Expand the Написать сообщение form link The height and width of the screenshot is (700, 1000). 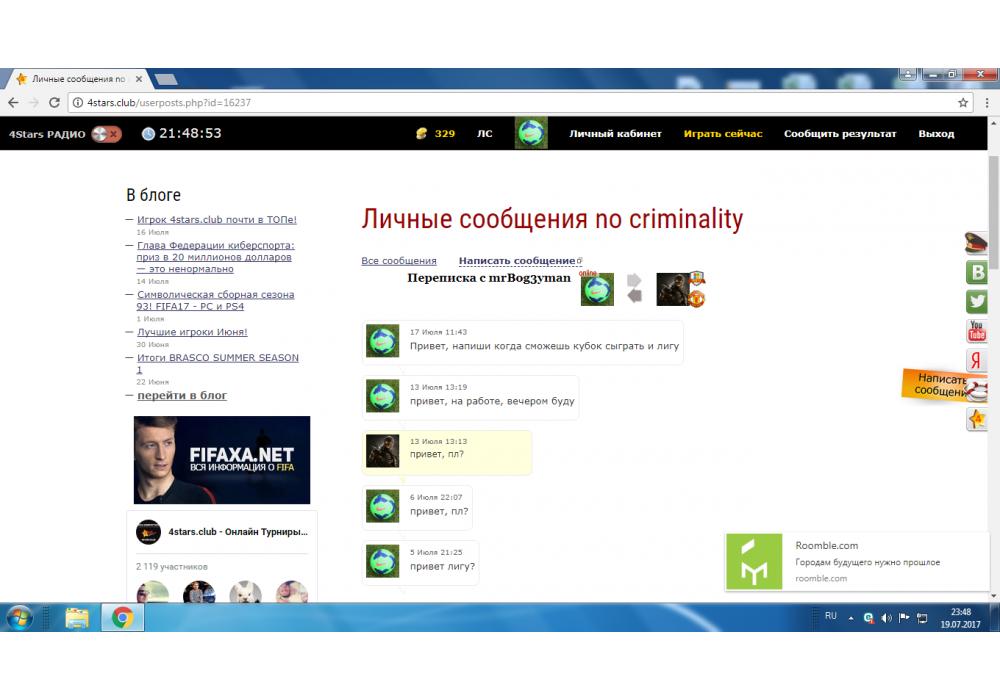click(x=517, y=261)
